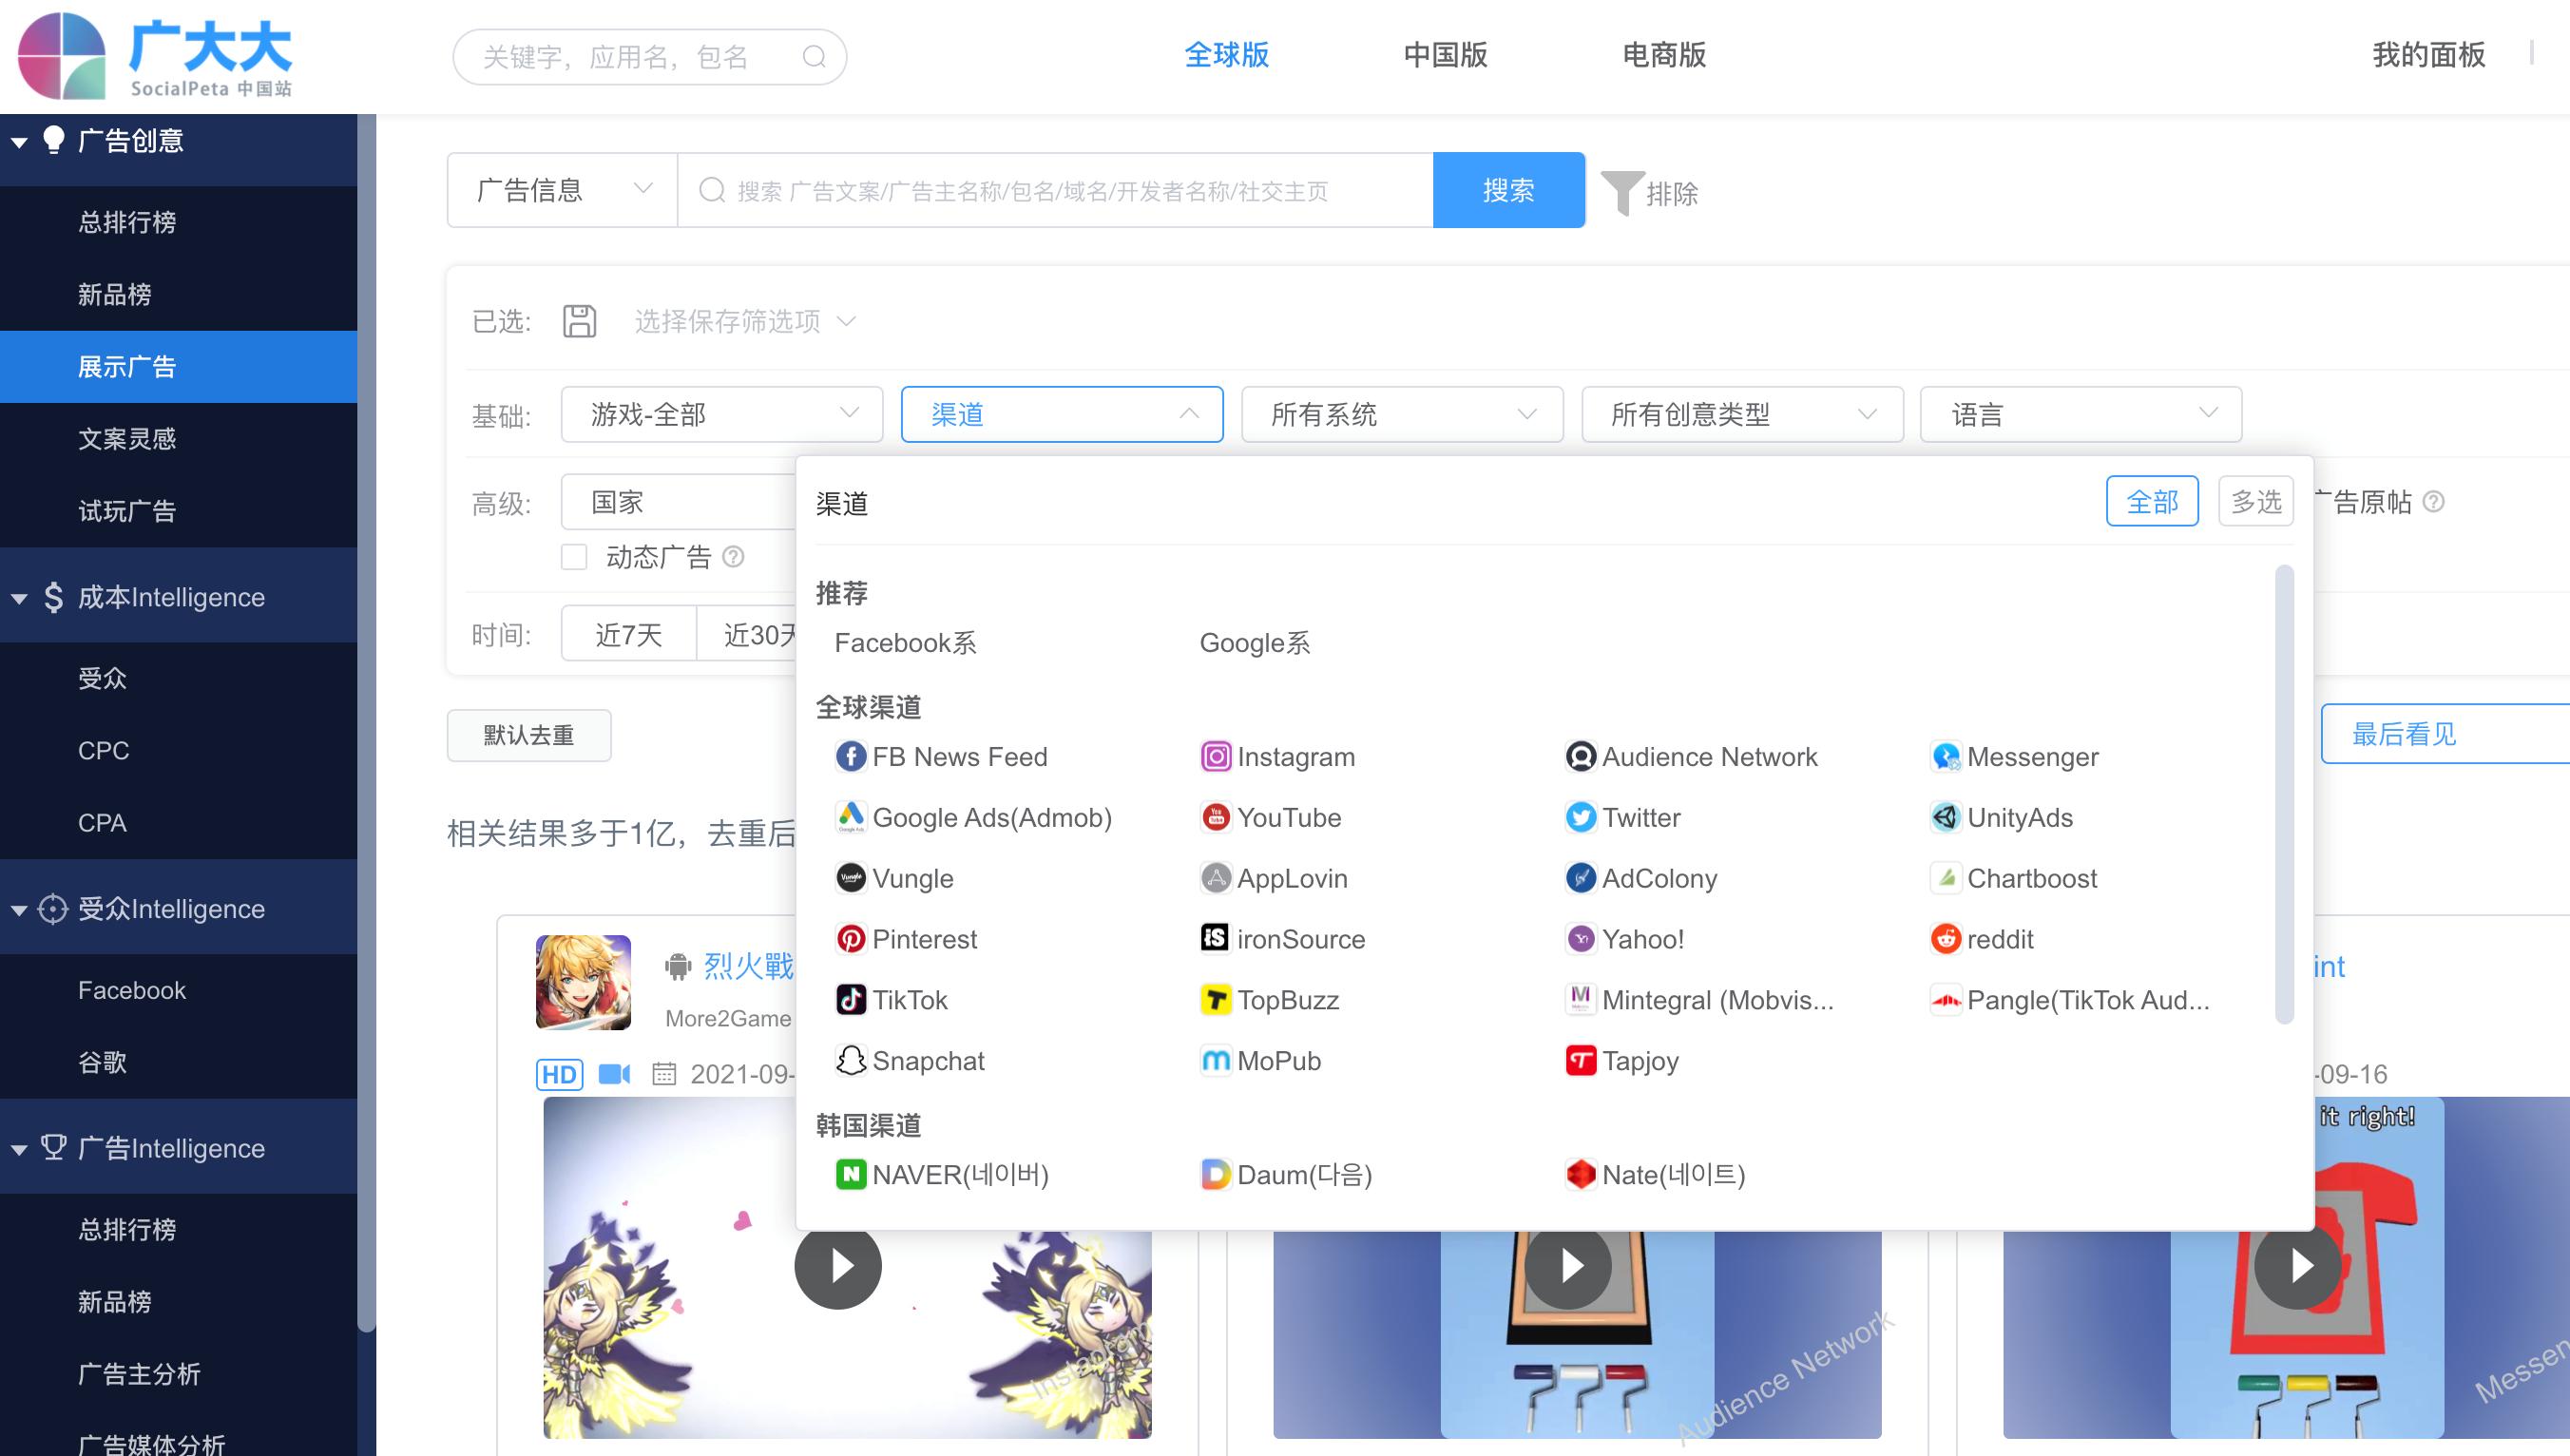Image resolution: width=2570 pixels, height=1456 pixels.
Task: Click the blue 搜索 button
Action: [x=1508, y=190]
